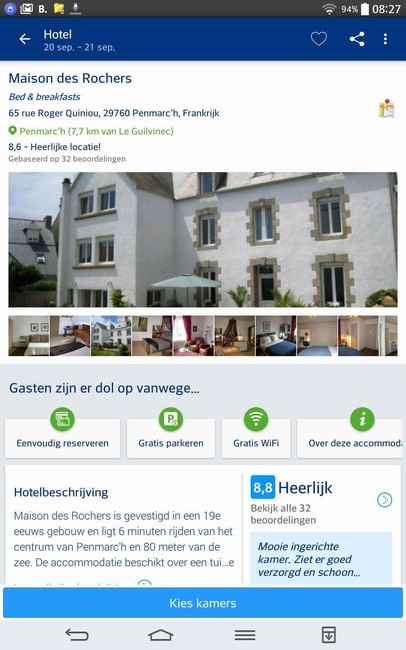
Task: Share this hotel listing
Action: [x=357, y=39]
